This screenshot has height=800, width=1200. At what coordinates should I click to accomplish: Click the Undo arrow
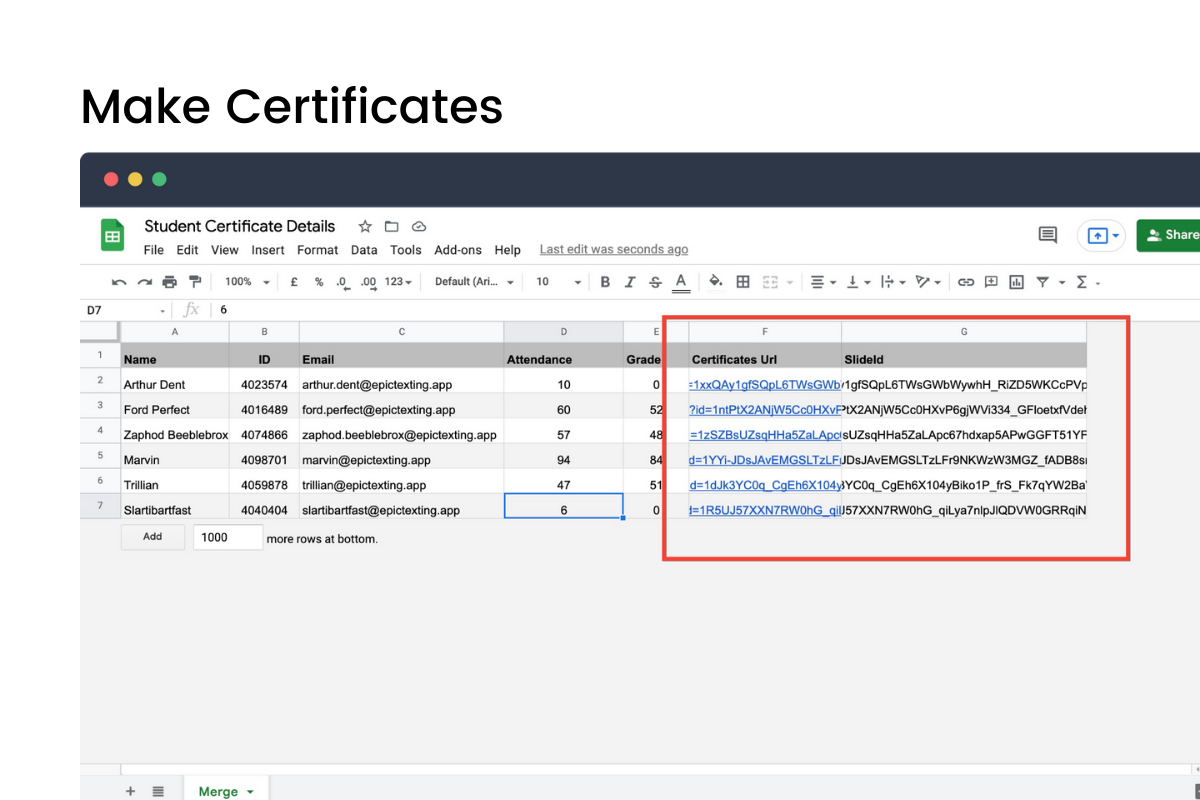tap(117, 281)
